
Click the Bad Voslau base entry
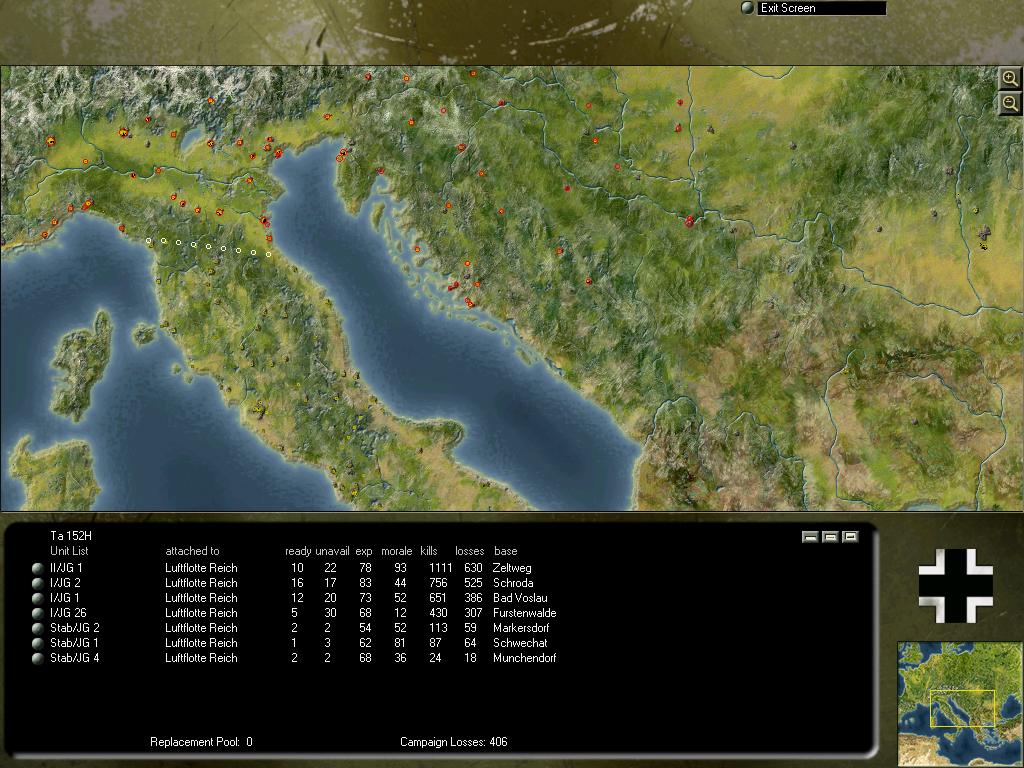(520, 598)
